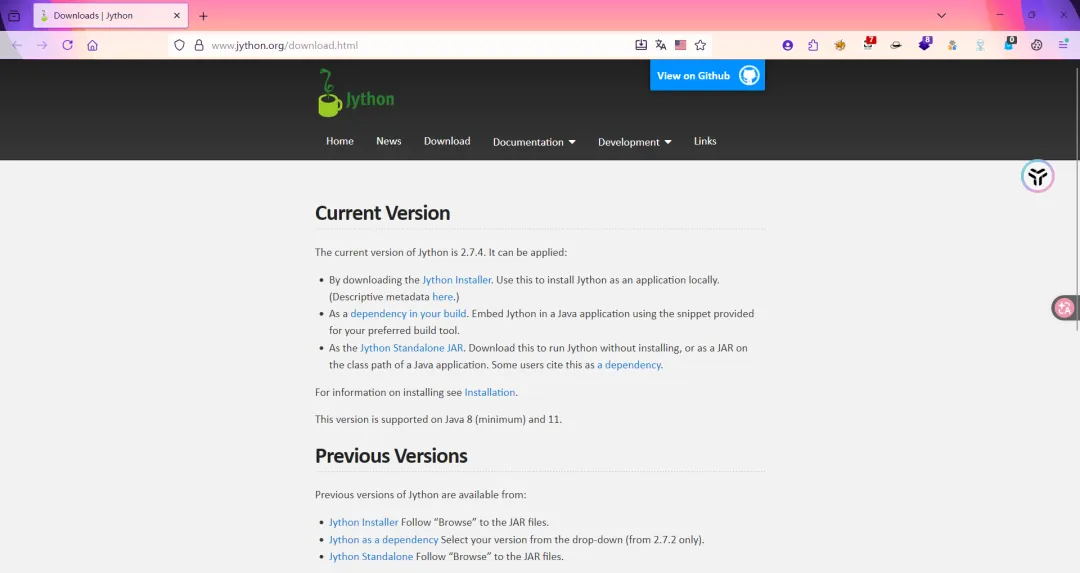Click the extension icon with 0 badge
This screenshot has height=573, width=1080.
coord(1009,45)
